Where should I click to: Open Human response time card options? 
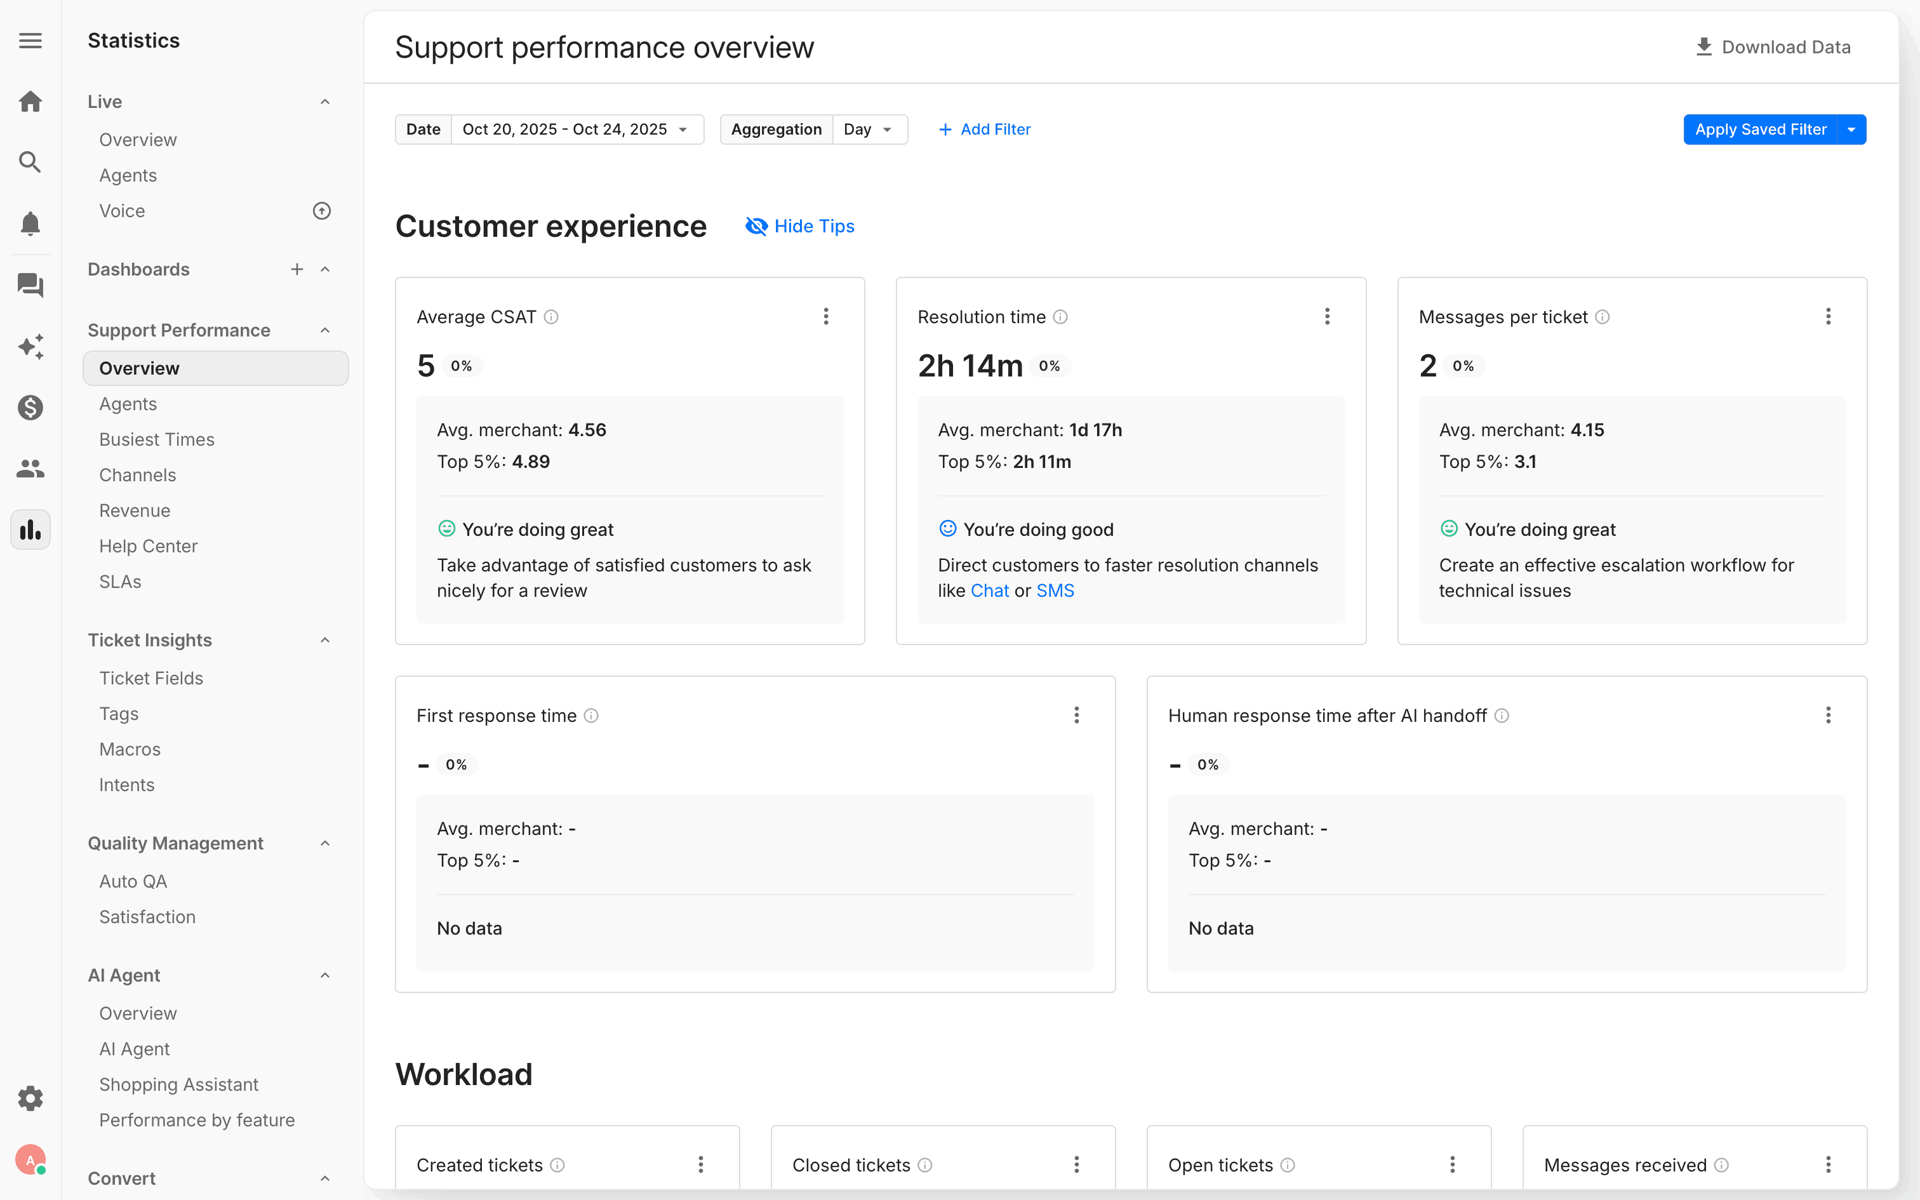pos(1828,715)
